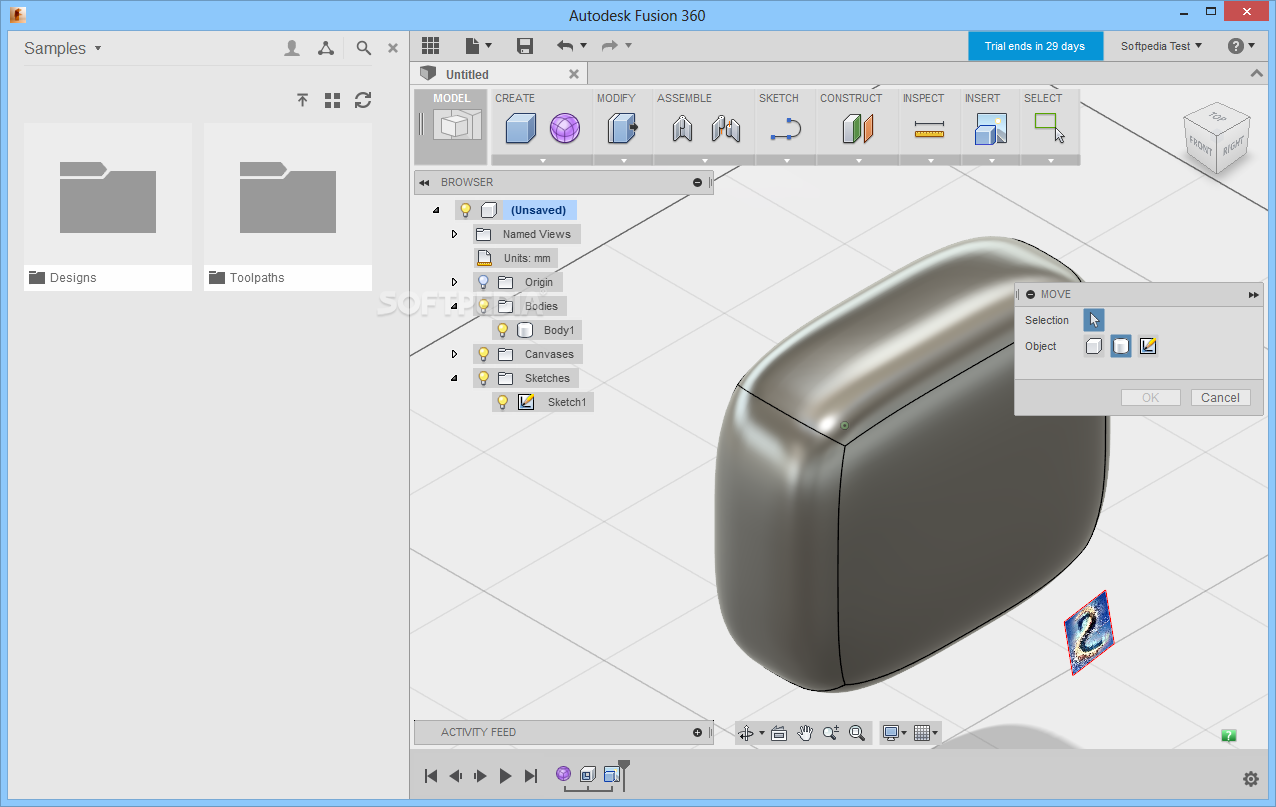Click the Save floppy disk icon
1276x807 pixels.
point(525,46)
